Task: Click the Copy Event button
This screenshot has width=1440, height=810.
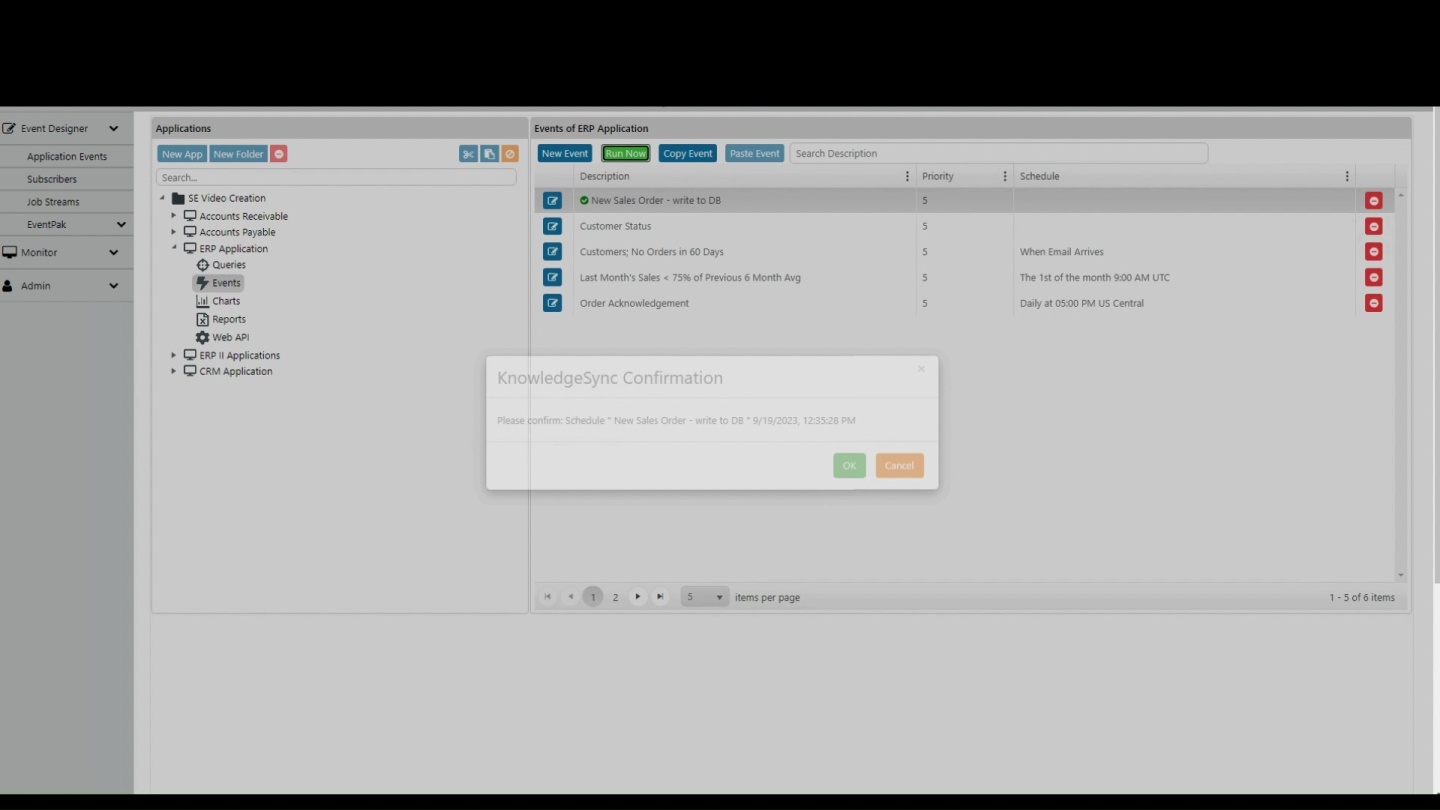Action: [688, 154]
